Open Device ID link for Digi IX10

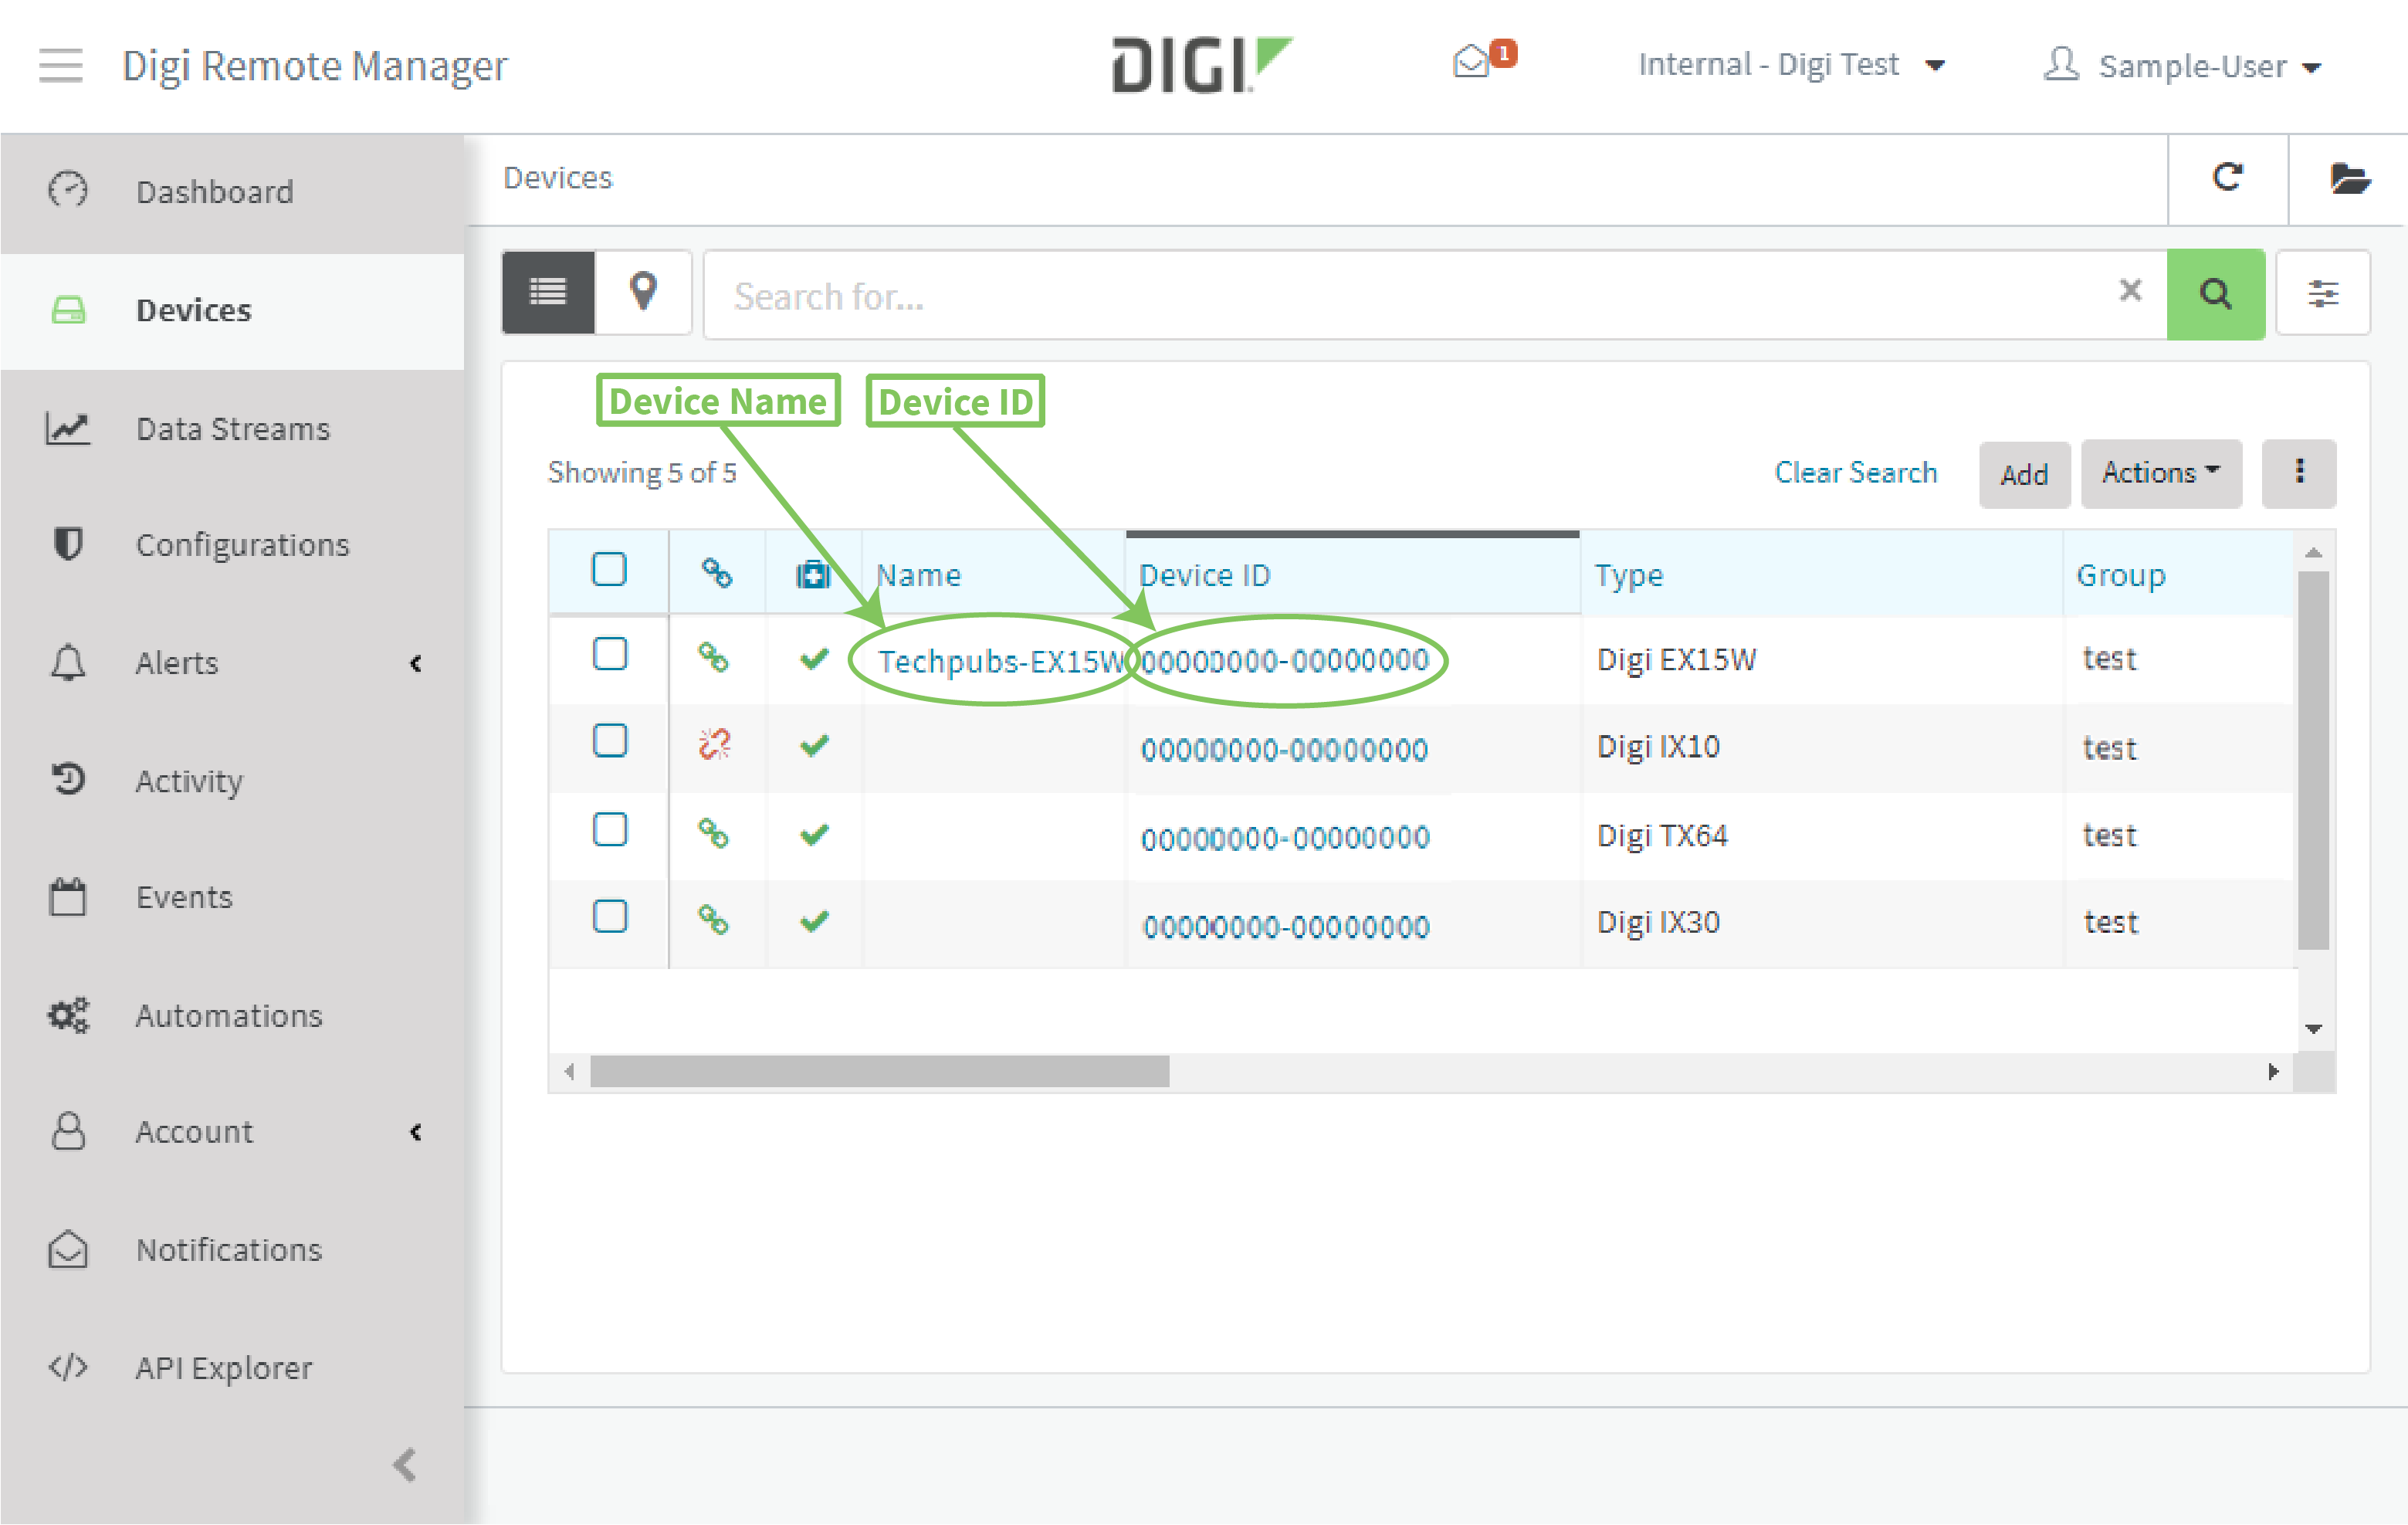[1284, 749]
